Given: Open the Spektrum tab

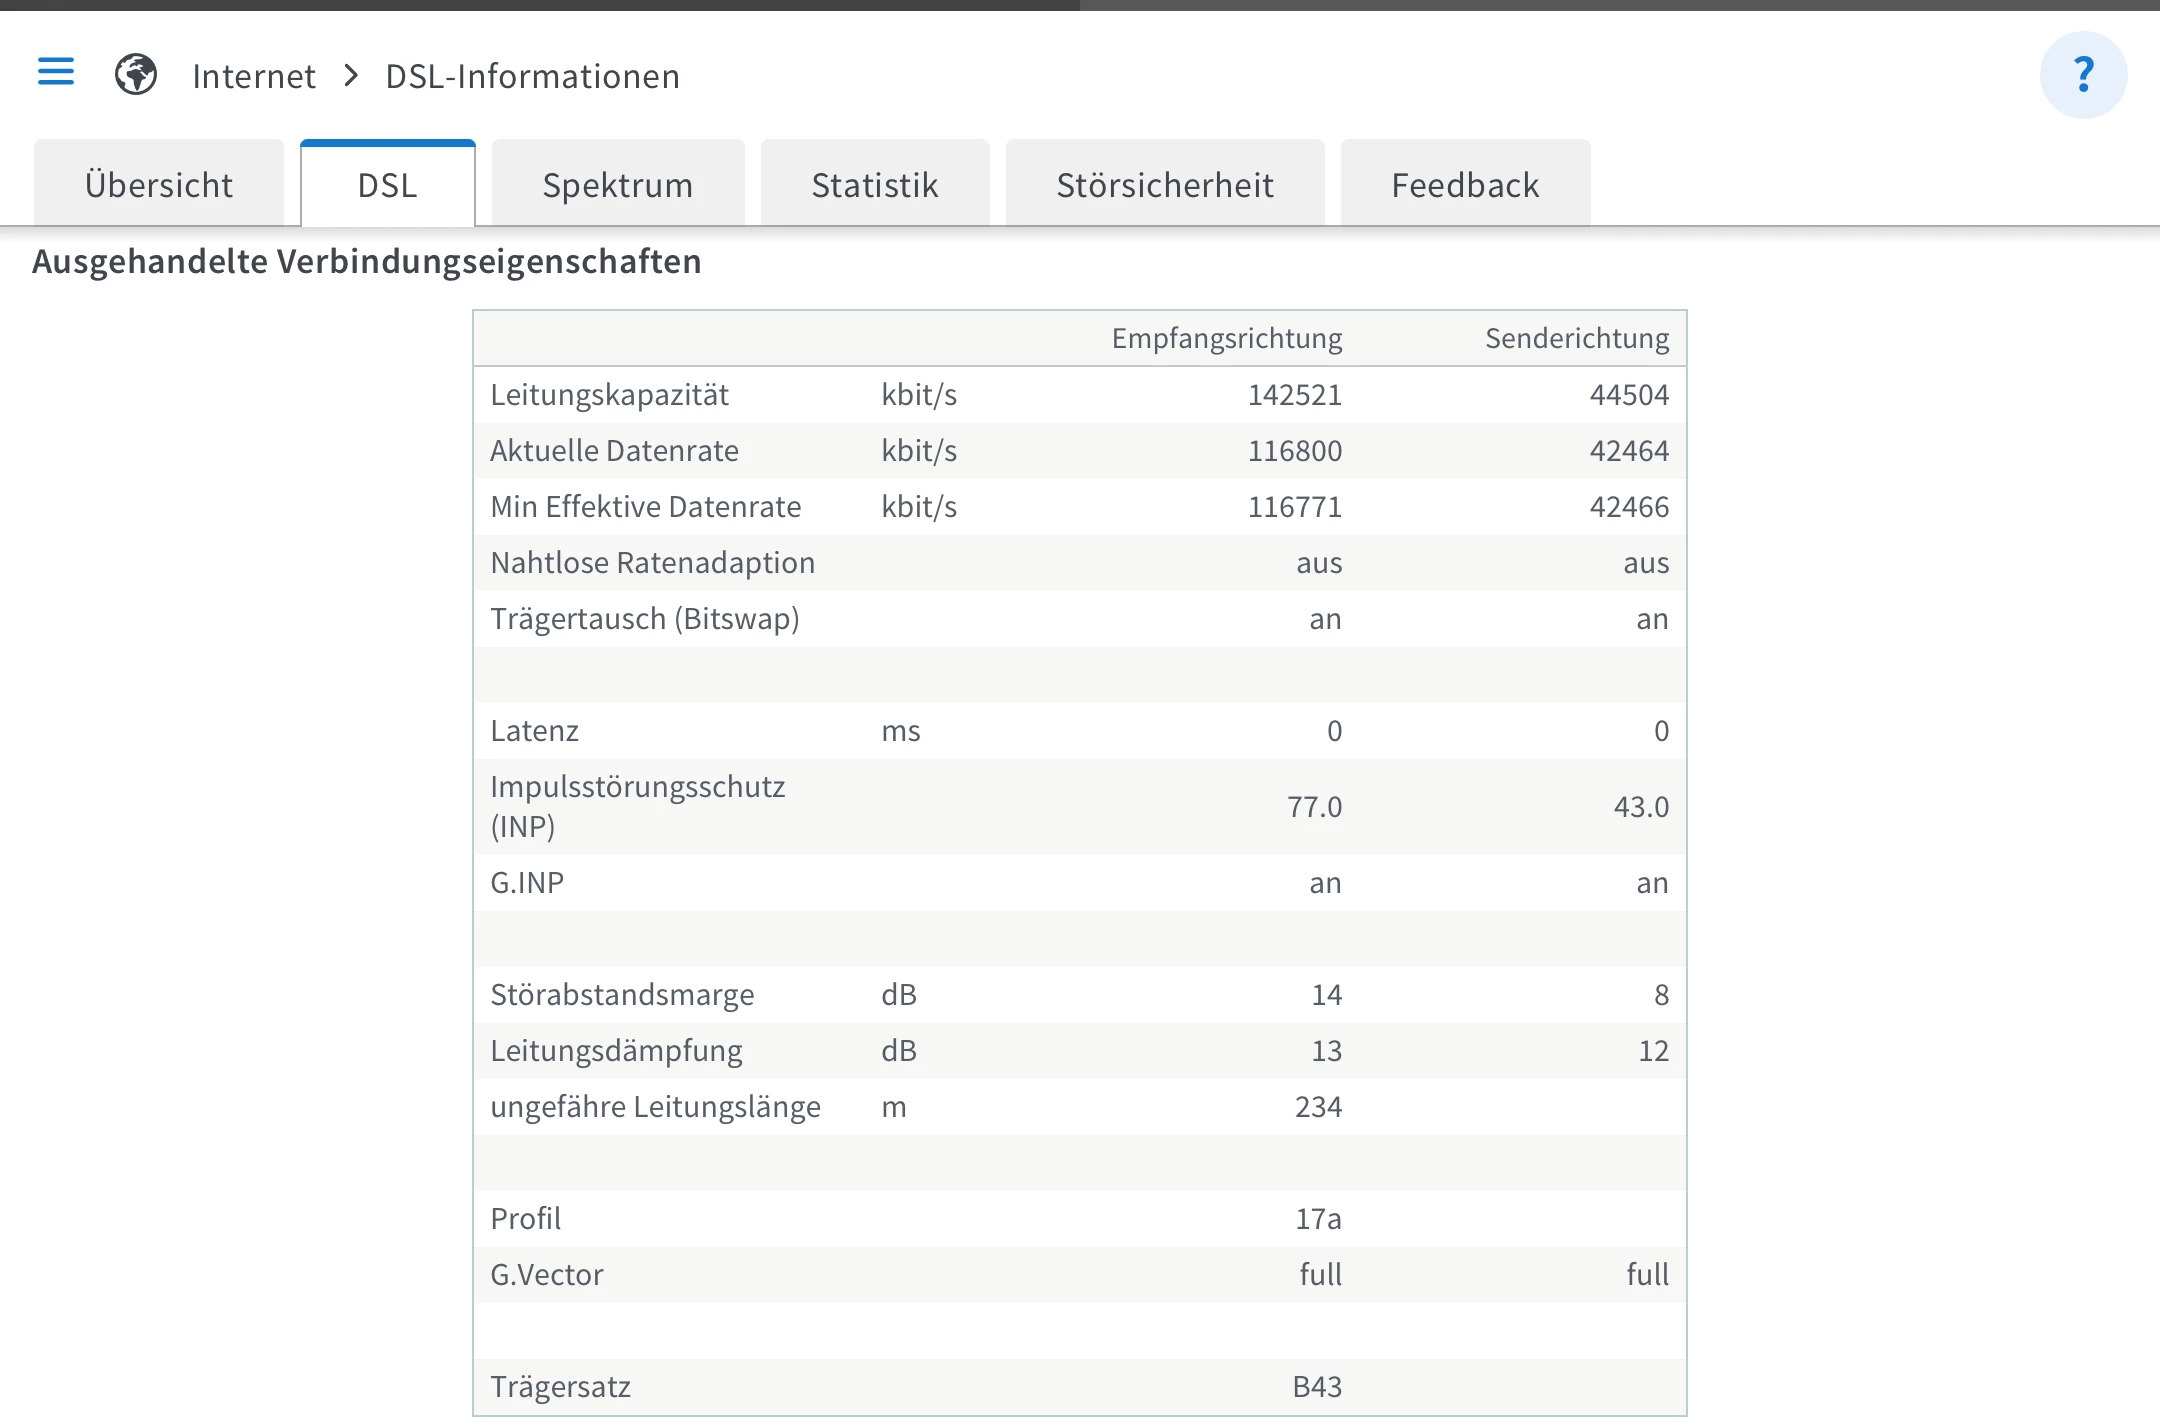Looking at the screenshot, I should pos(618,185).
